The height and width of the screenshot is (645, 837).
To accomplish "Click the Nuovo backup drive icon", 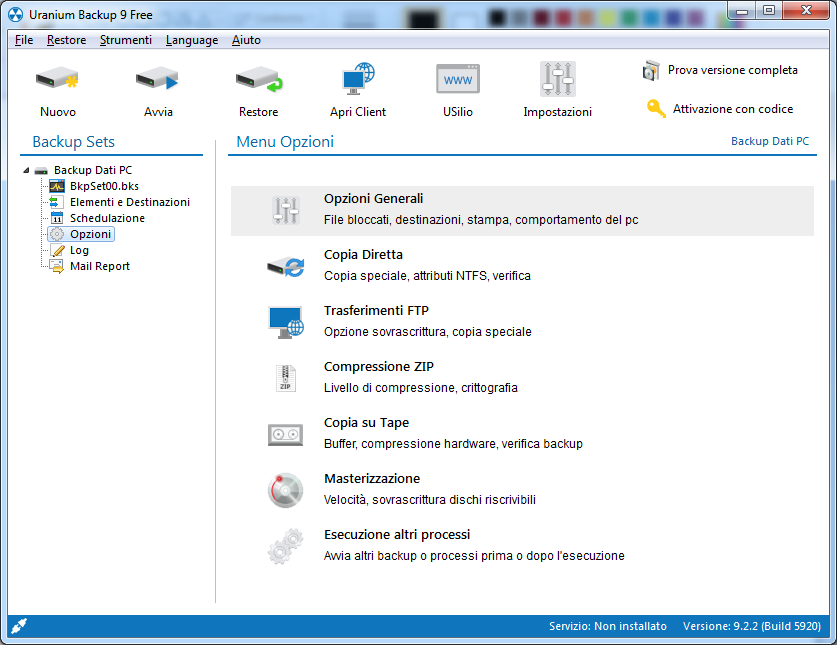I will 57,79.
